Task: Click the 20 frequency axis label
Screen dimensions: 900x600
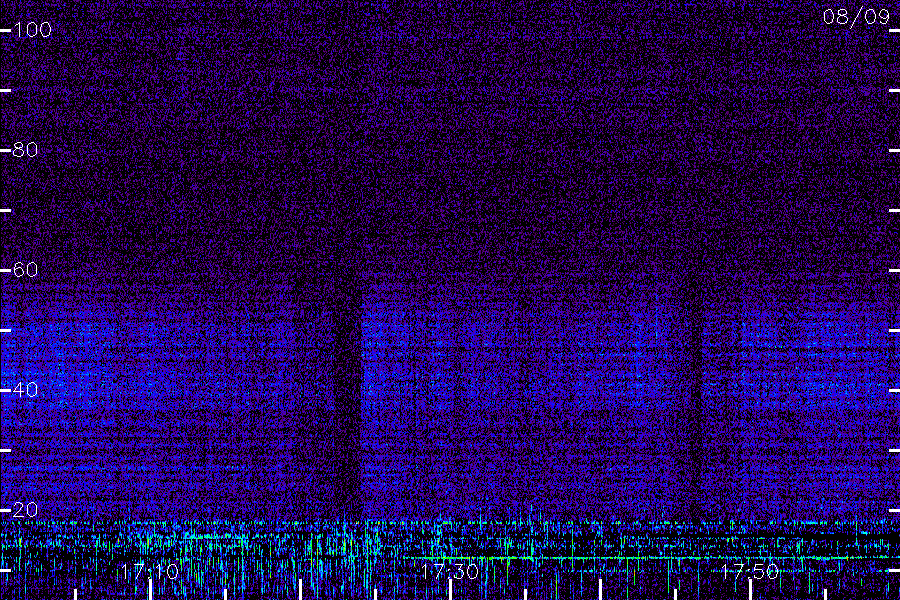Action: 25,510
